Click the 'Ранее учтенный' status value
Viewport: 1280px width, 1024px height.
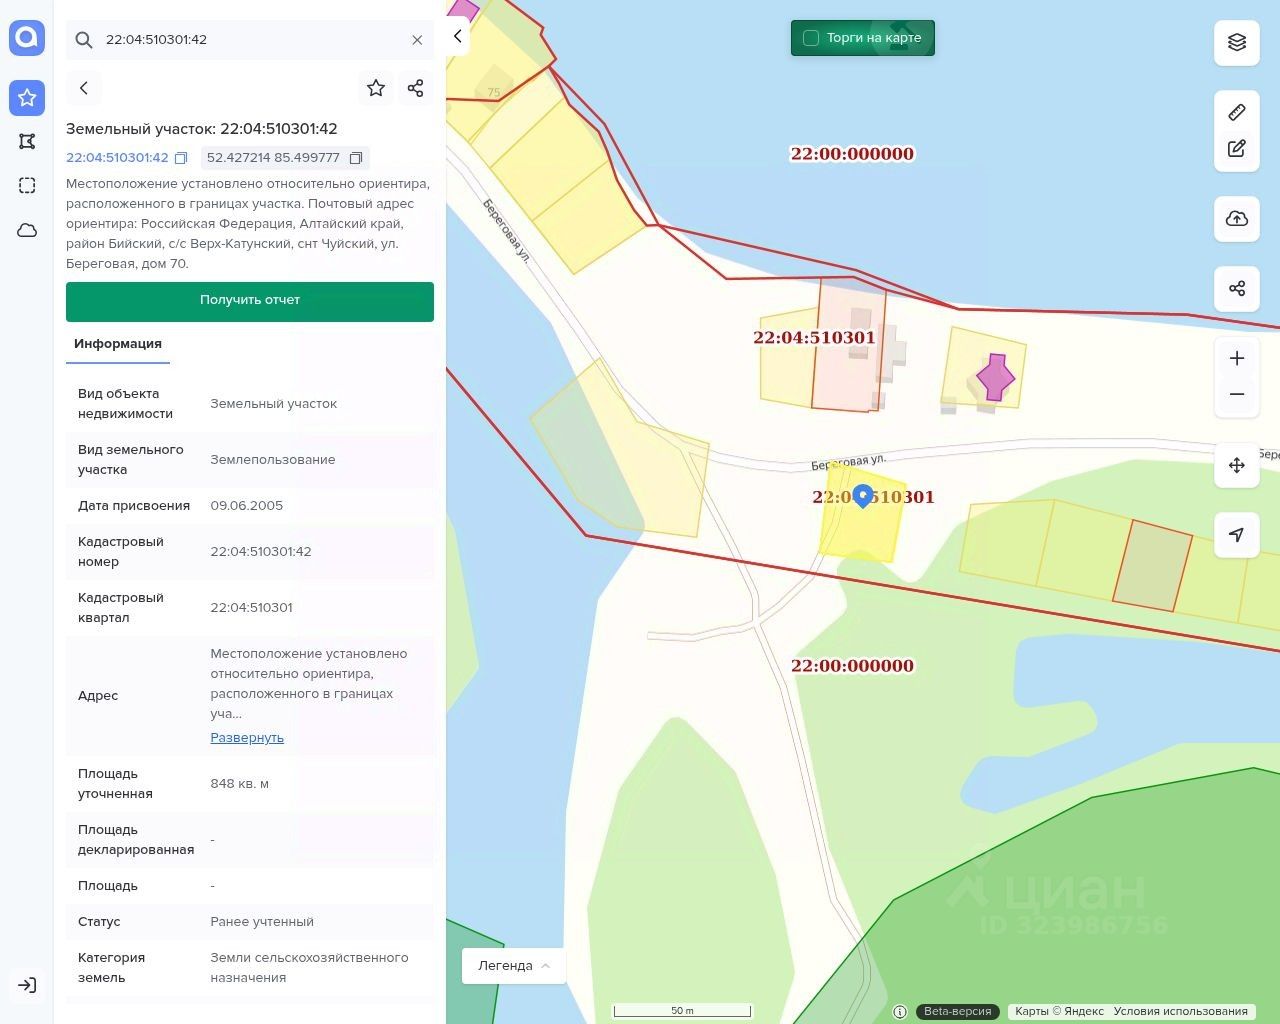[262, 922]
